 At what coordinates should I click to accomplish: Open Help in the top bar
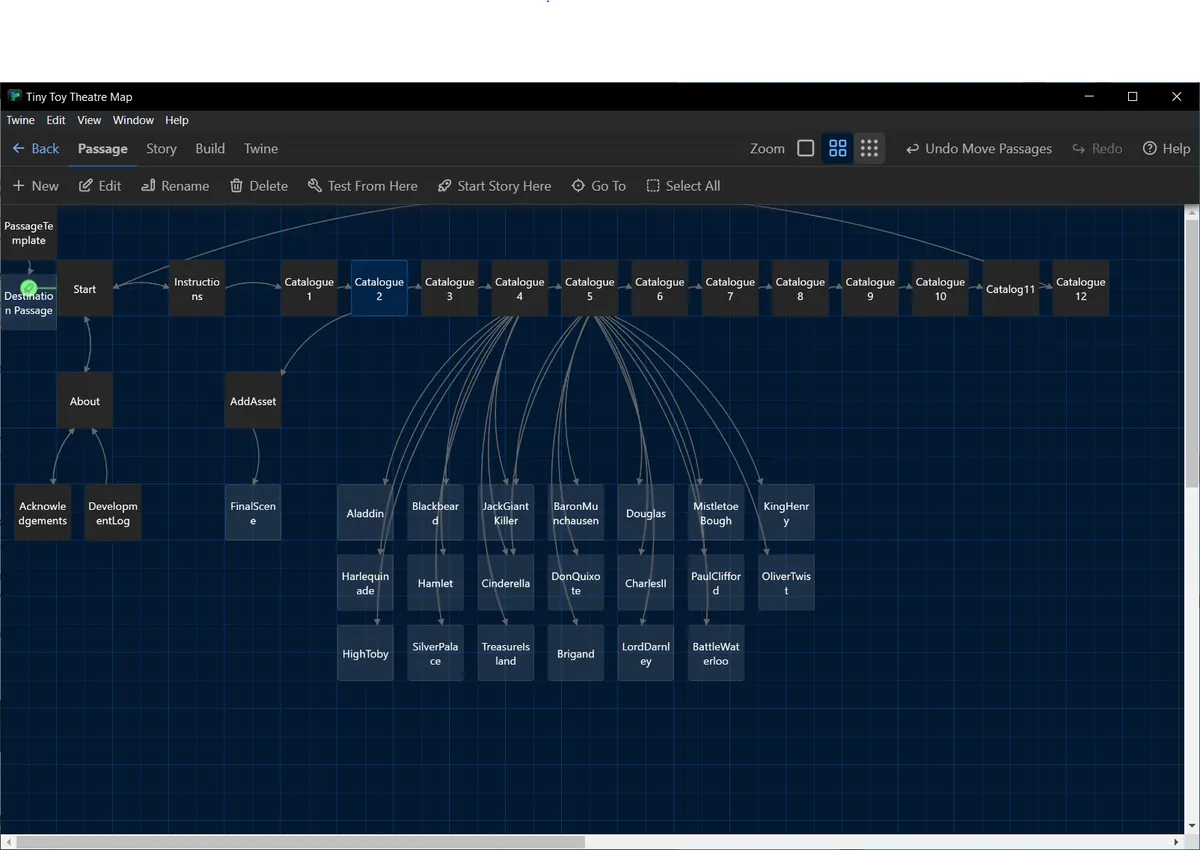pyautogui.click(x=1166, y=148)
